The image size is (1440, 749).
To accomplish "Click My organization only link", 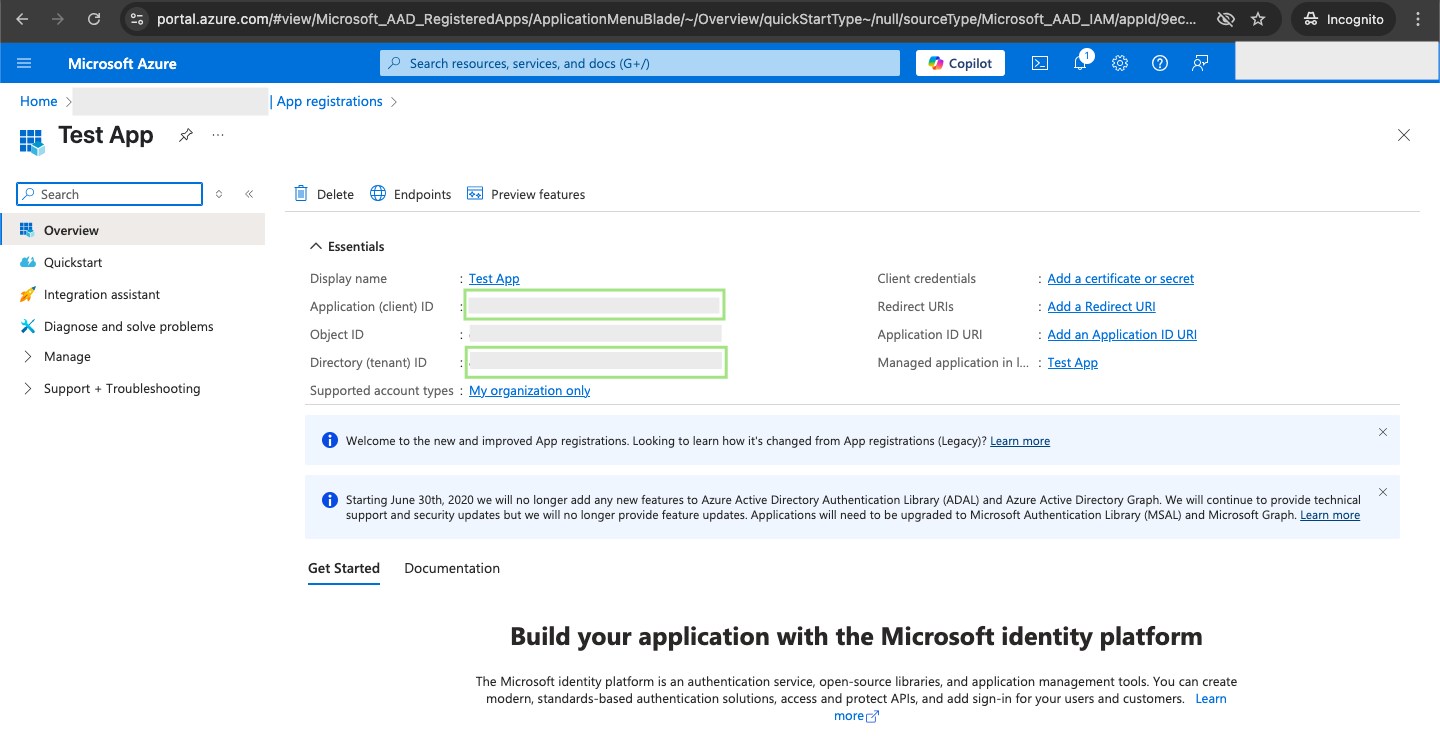I will tap(530, 390).
